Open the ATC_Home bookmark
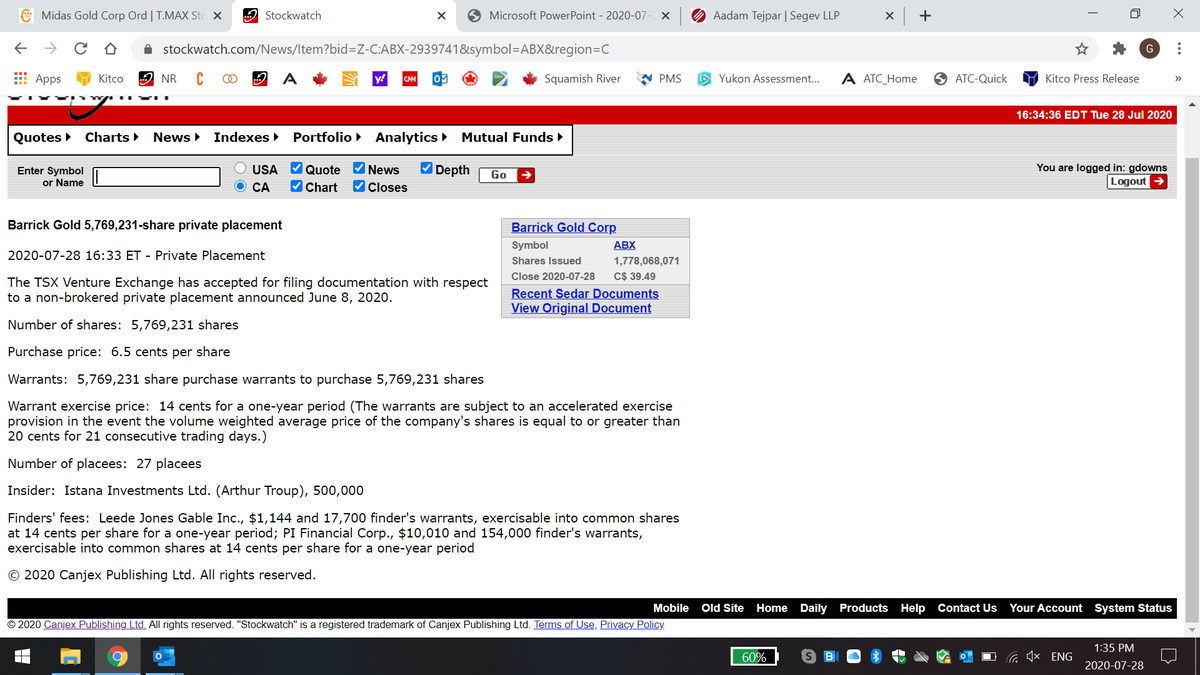 click(x=879, y=78)
